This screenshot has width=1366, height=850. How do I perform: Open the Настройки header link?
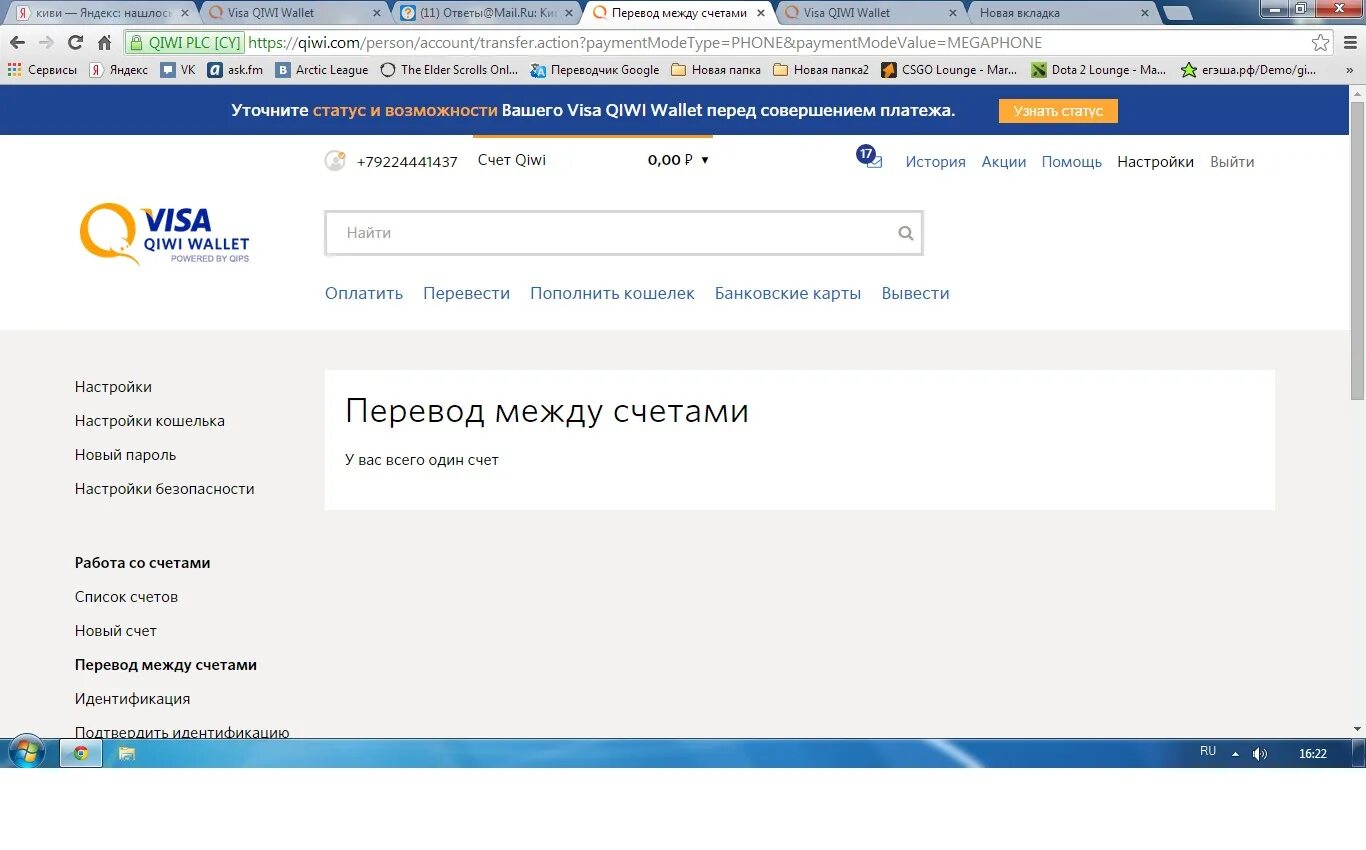(x=1156, y=162)
